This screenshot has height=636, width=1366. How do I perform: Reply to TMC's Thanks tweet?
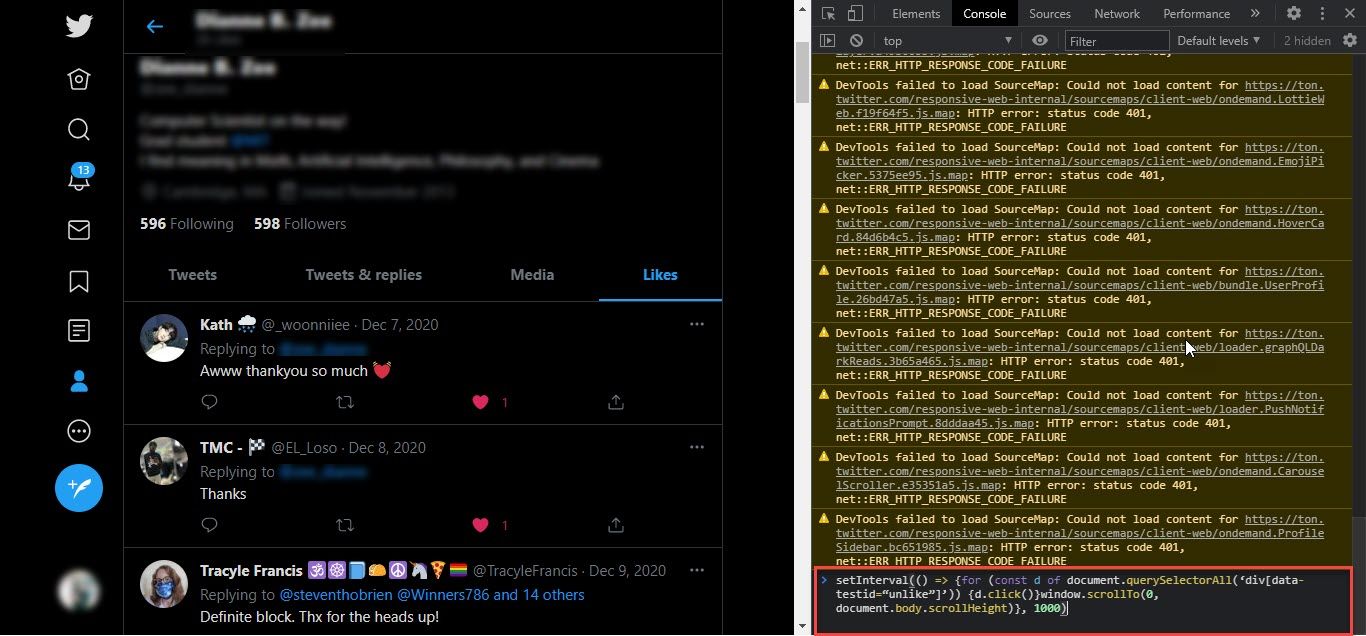coord(210,525)
